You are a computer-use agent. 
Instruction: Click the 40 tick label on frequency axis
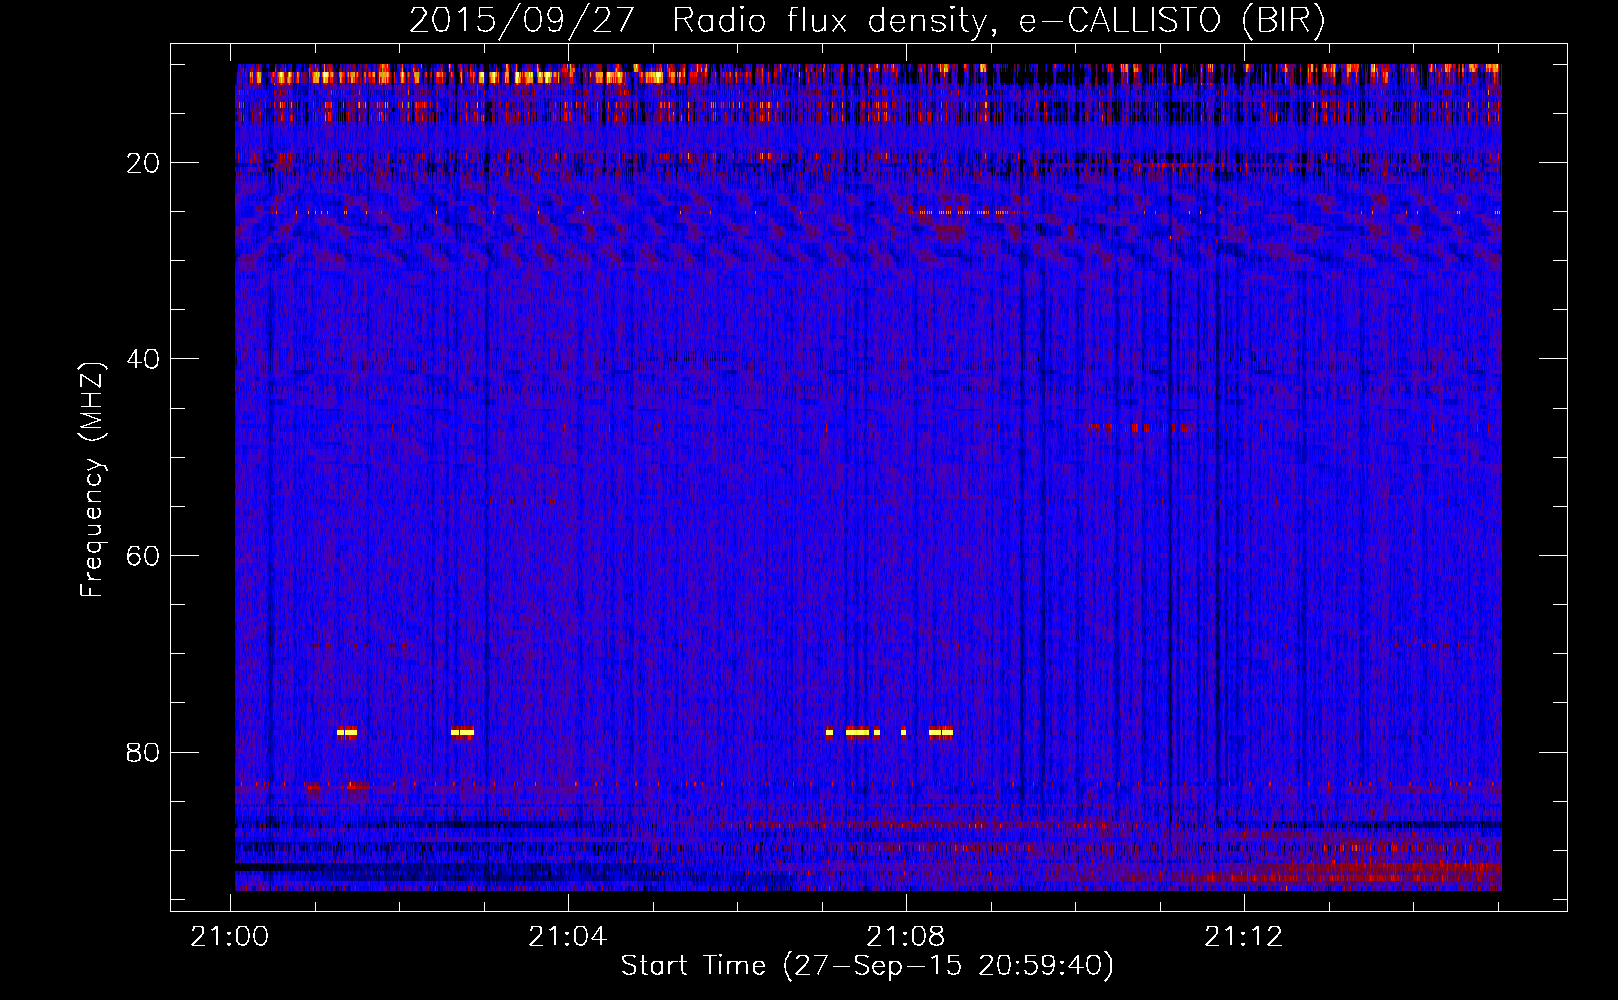tap(143, 359)
